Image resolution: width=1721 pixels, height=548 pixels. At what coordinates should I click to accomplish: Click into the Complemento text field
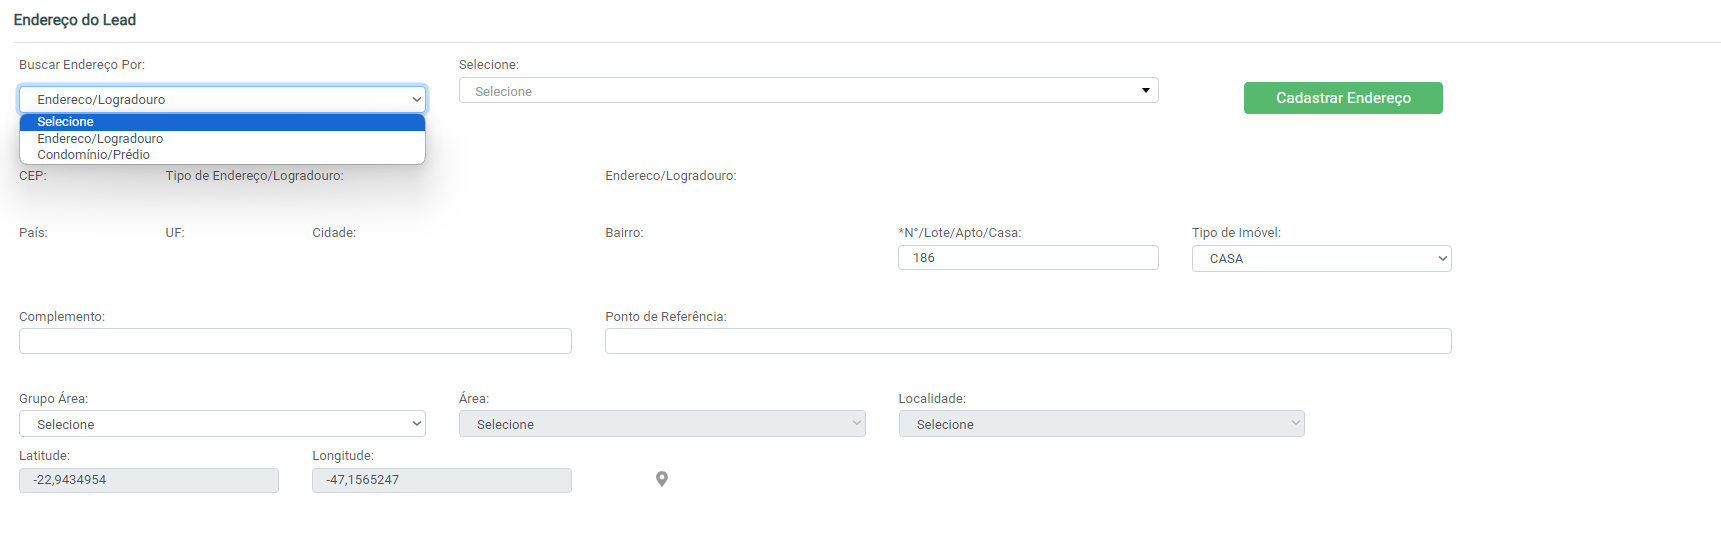[x=295, y=341]
